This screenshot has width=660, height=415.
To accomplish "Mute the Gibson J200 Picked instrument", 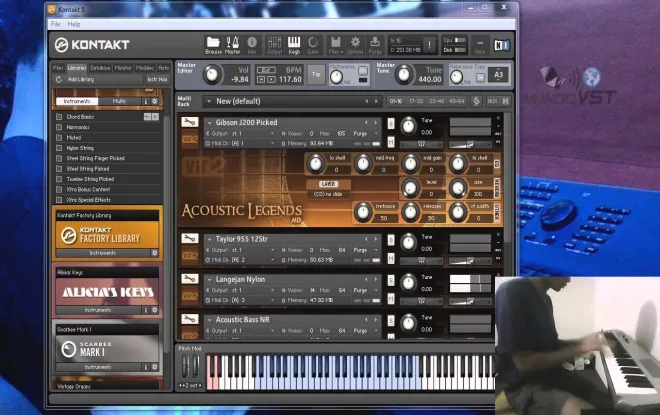I will coord(391,142).
